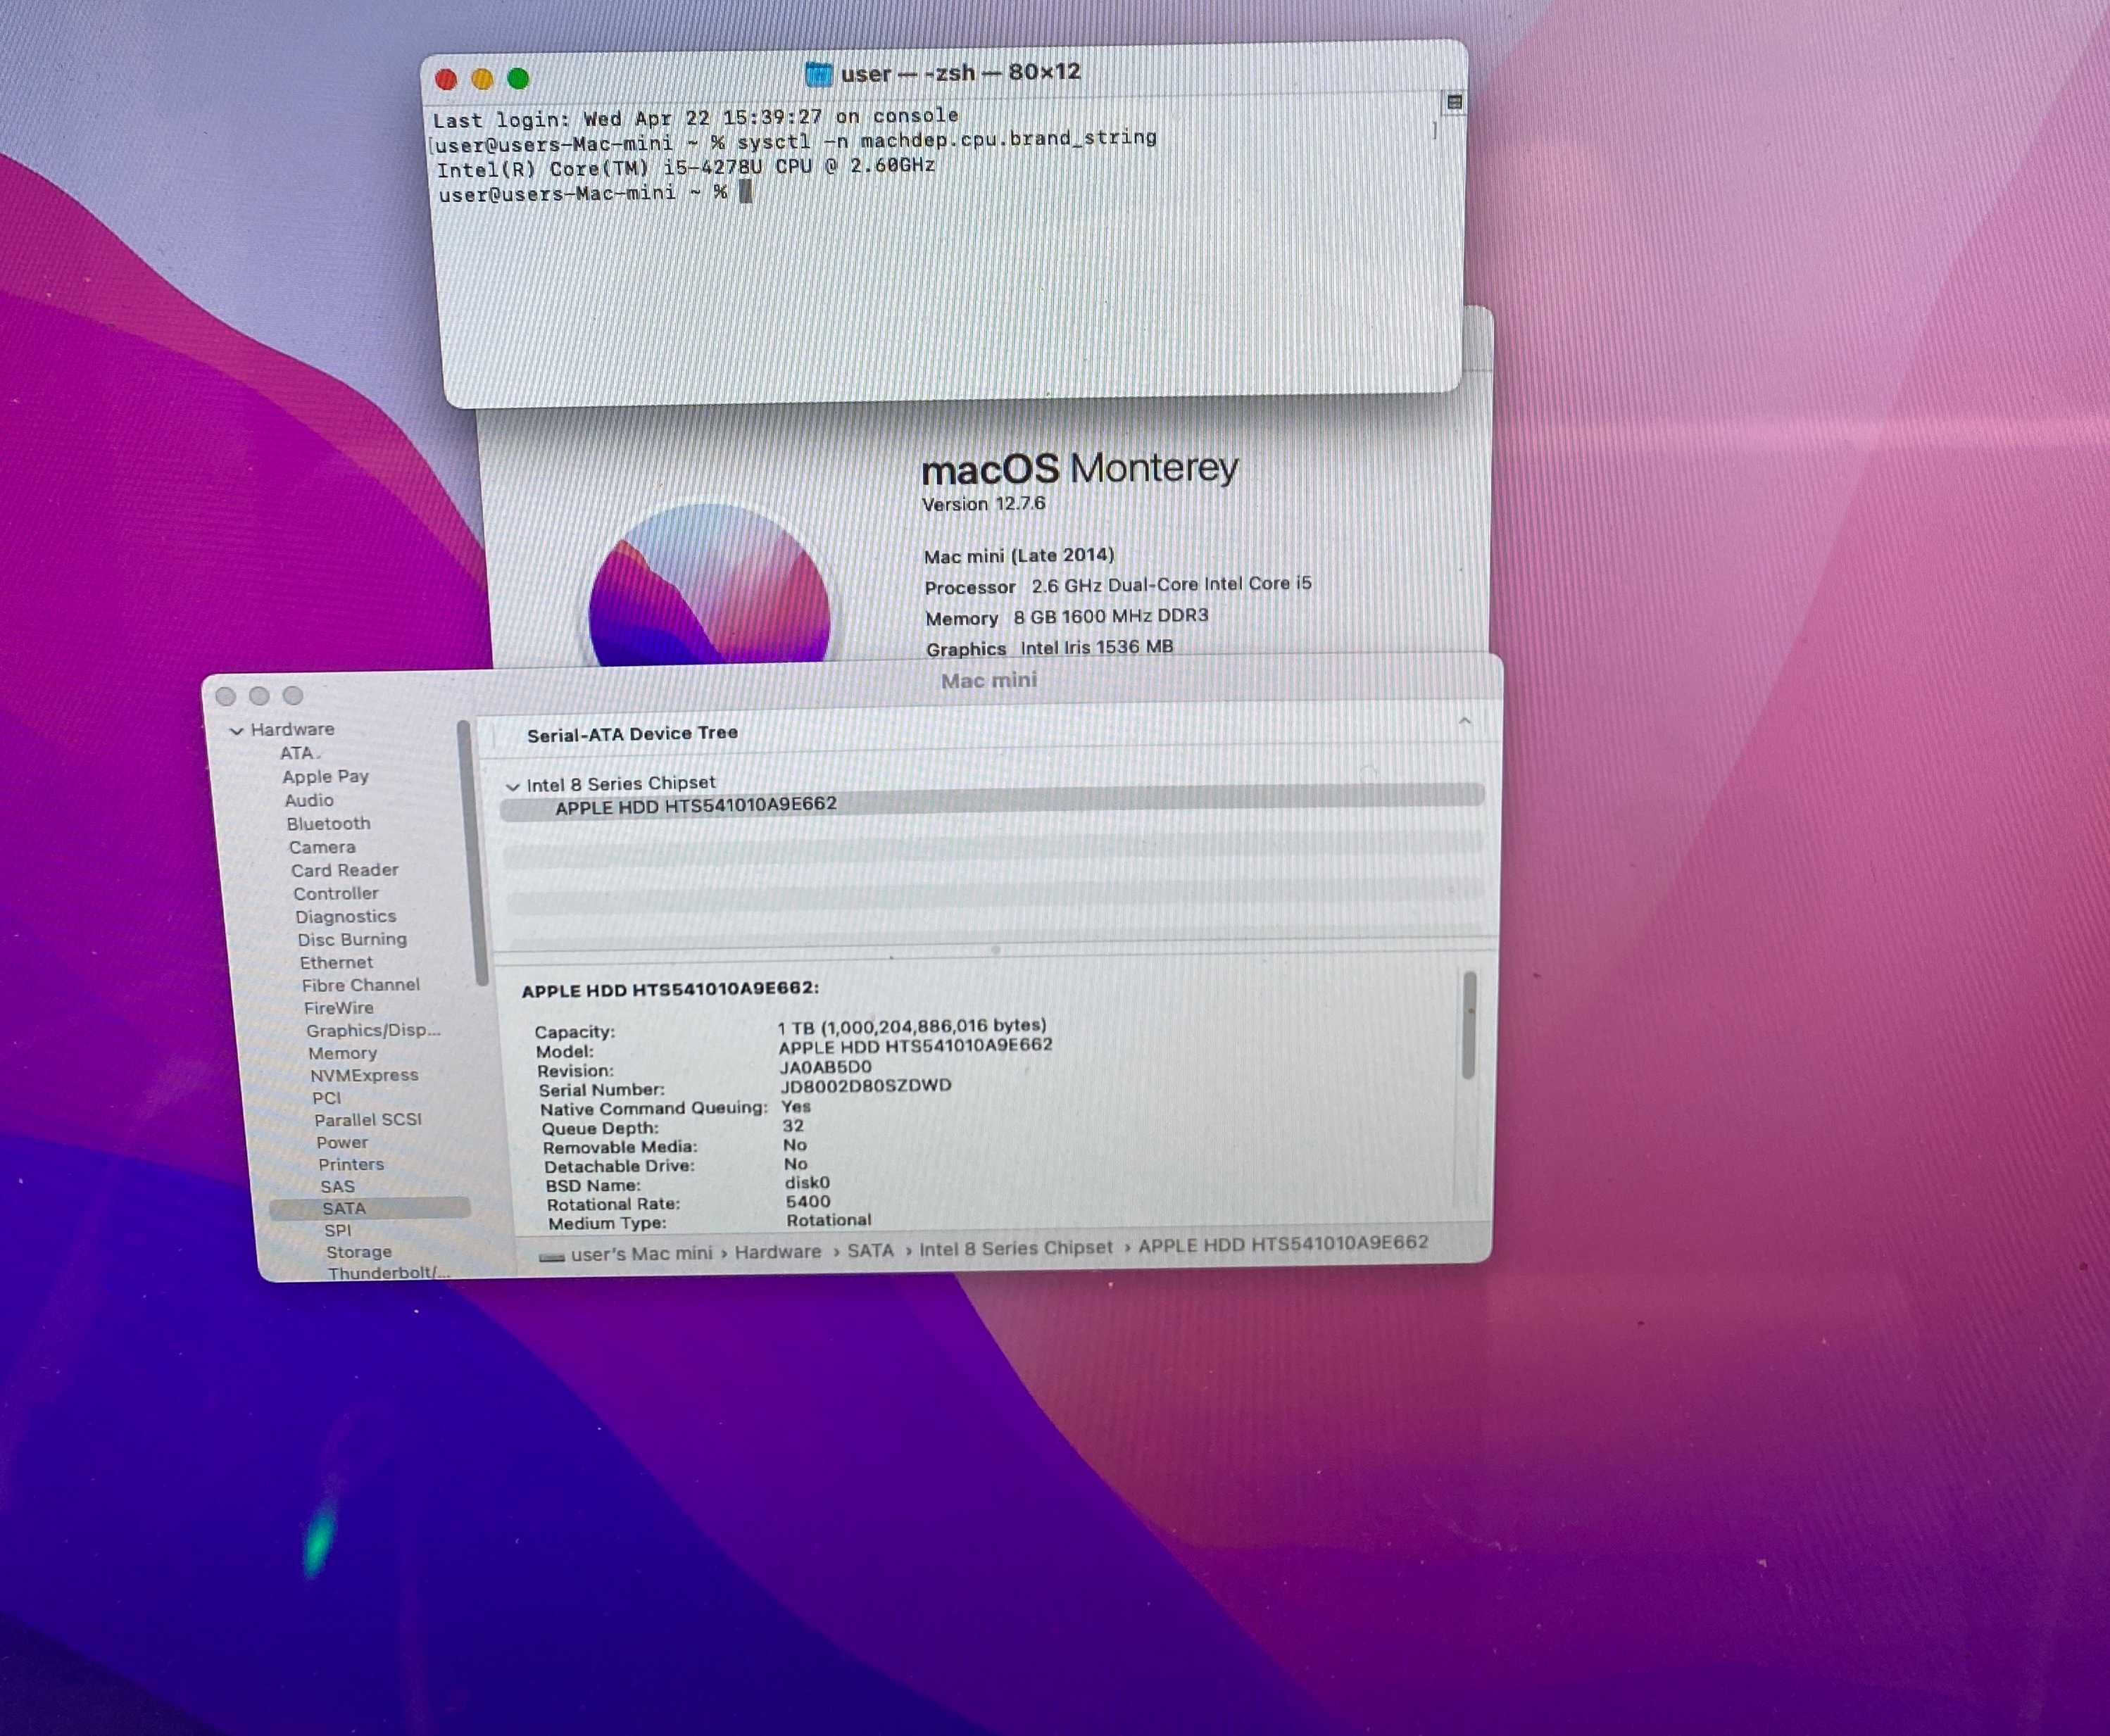Zoom Terminal with the green button
The height and width of the screenshot is (1736, 2110).
[x=518, y=78]
